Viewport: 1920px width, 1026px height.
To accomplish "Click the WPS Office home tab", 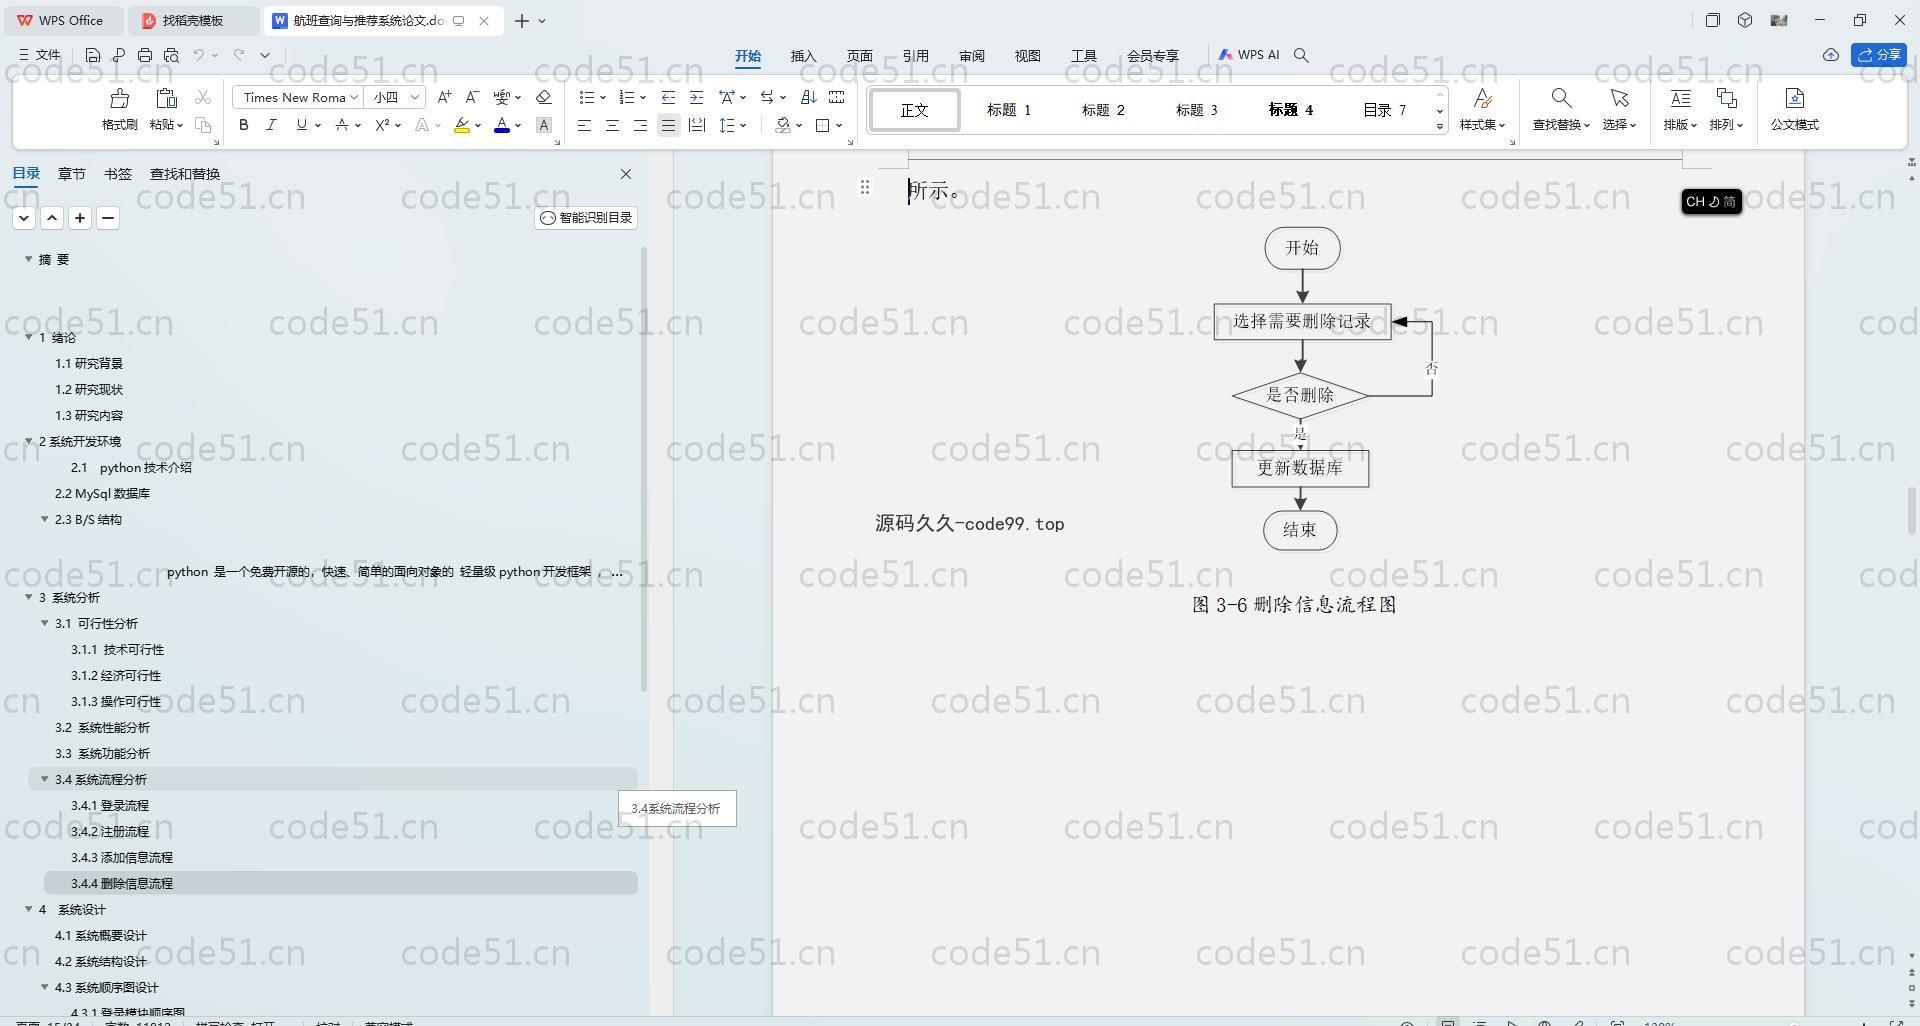I will click(x=62, y=20).
